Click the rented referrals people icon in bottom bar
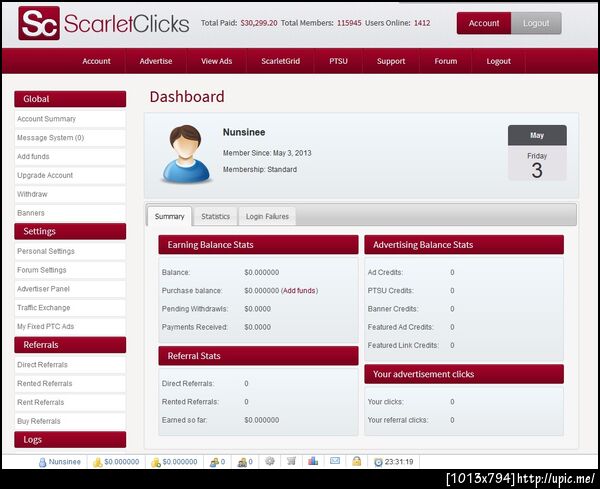 242,462
